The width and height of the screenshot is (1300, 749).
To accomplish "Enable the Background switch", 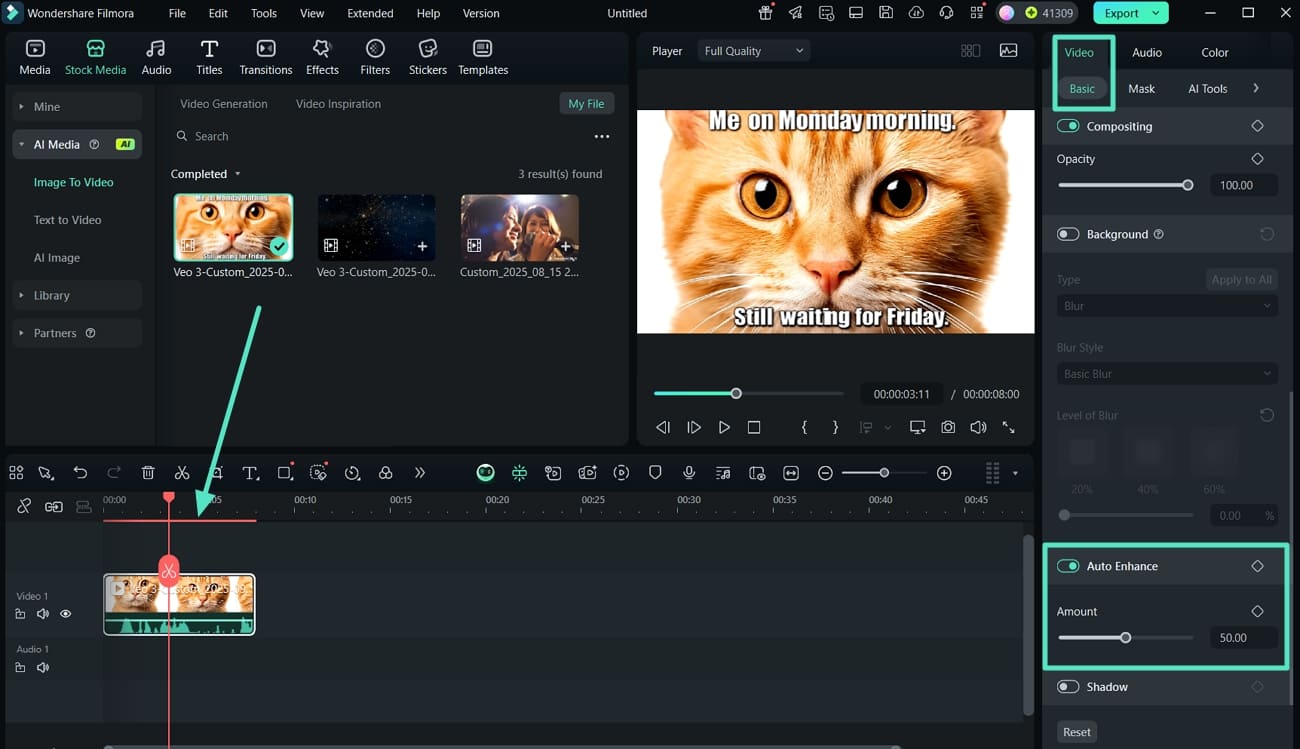I will pos(1068,234).
